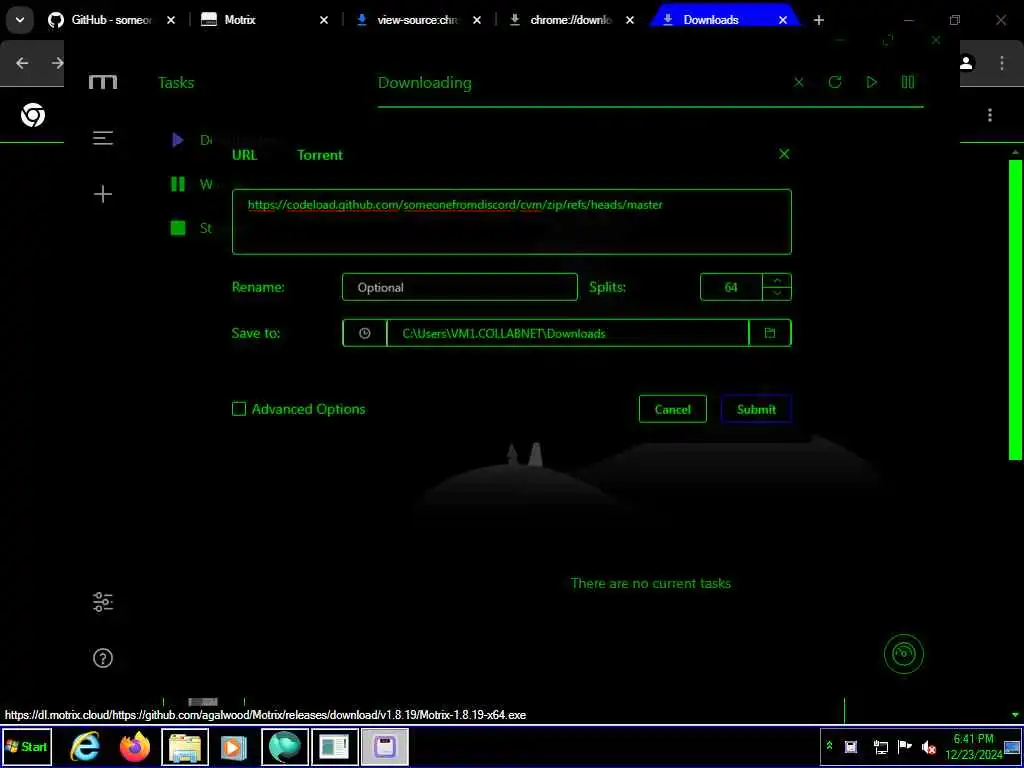This screenshot has width=1024, height=768.
Task: Open the Chrome three-dot menu
Action: [1002, 63]
